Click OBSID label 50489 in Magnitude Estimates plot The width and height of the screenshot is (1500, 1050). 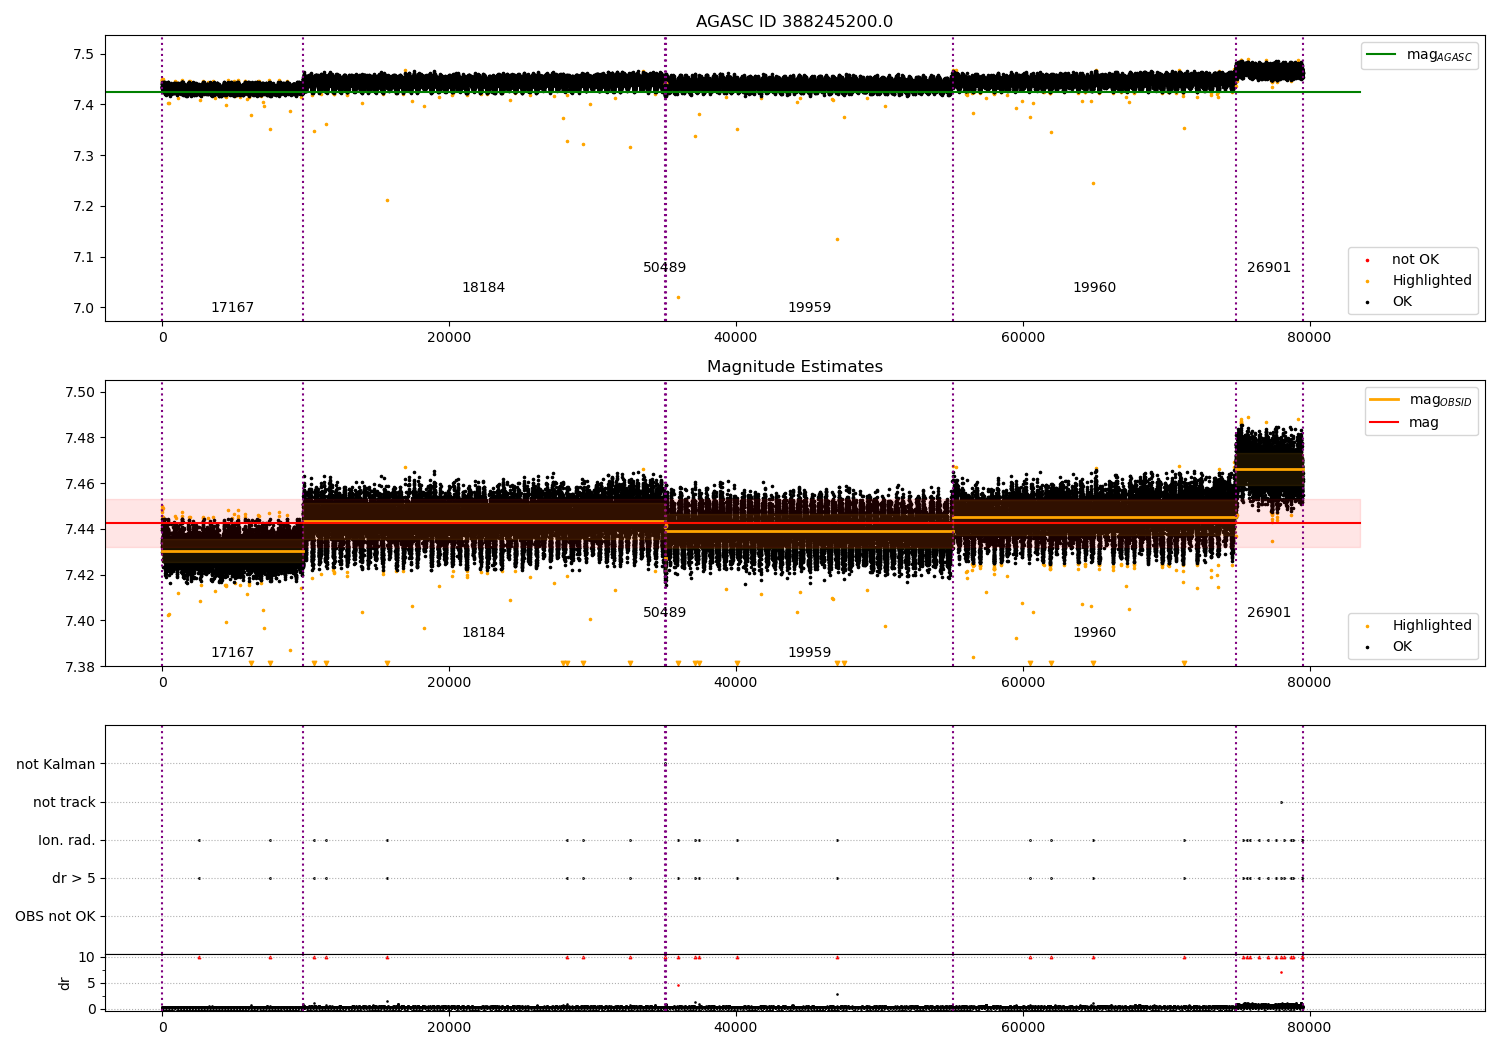(664, 613)
